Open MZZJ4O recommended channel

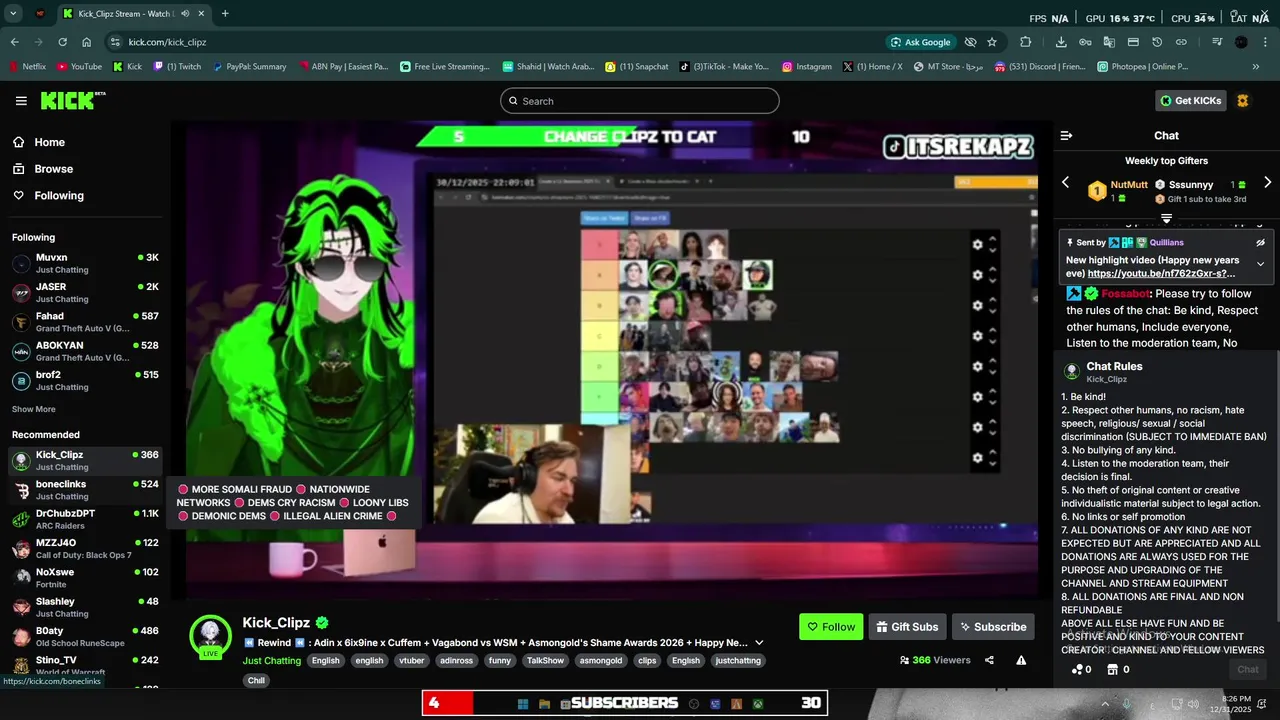85,549
